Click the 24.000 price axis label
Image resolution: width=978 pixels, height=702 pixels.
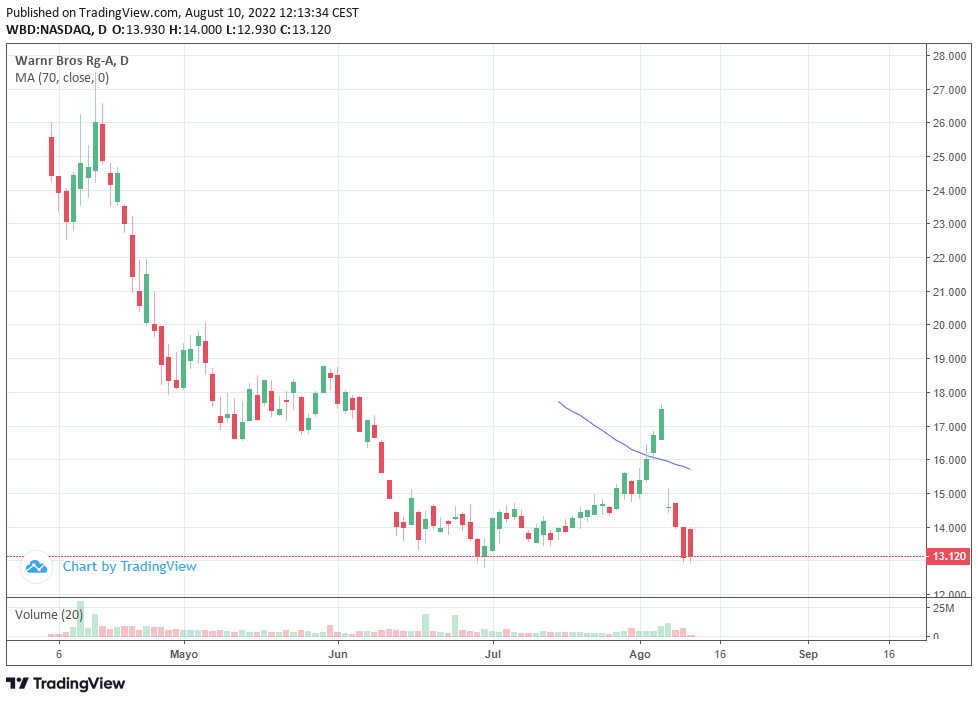[x=949, y=191]
